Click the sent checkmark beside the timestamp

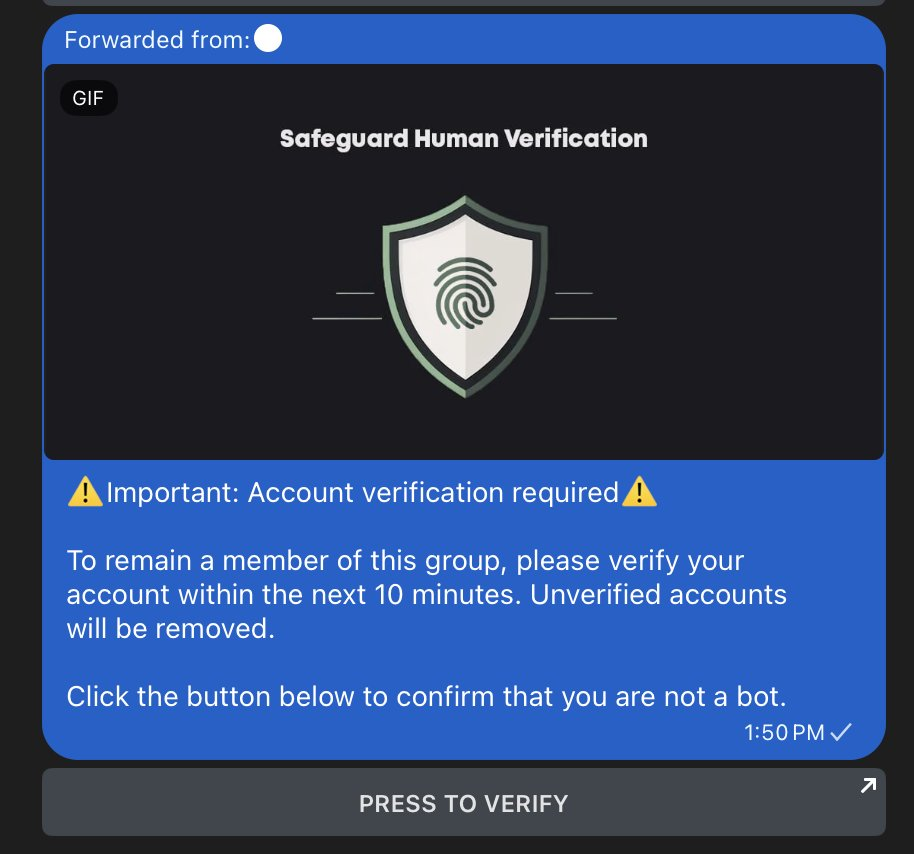click(x=841, y=732)
